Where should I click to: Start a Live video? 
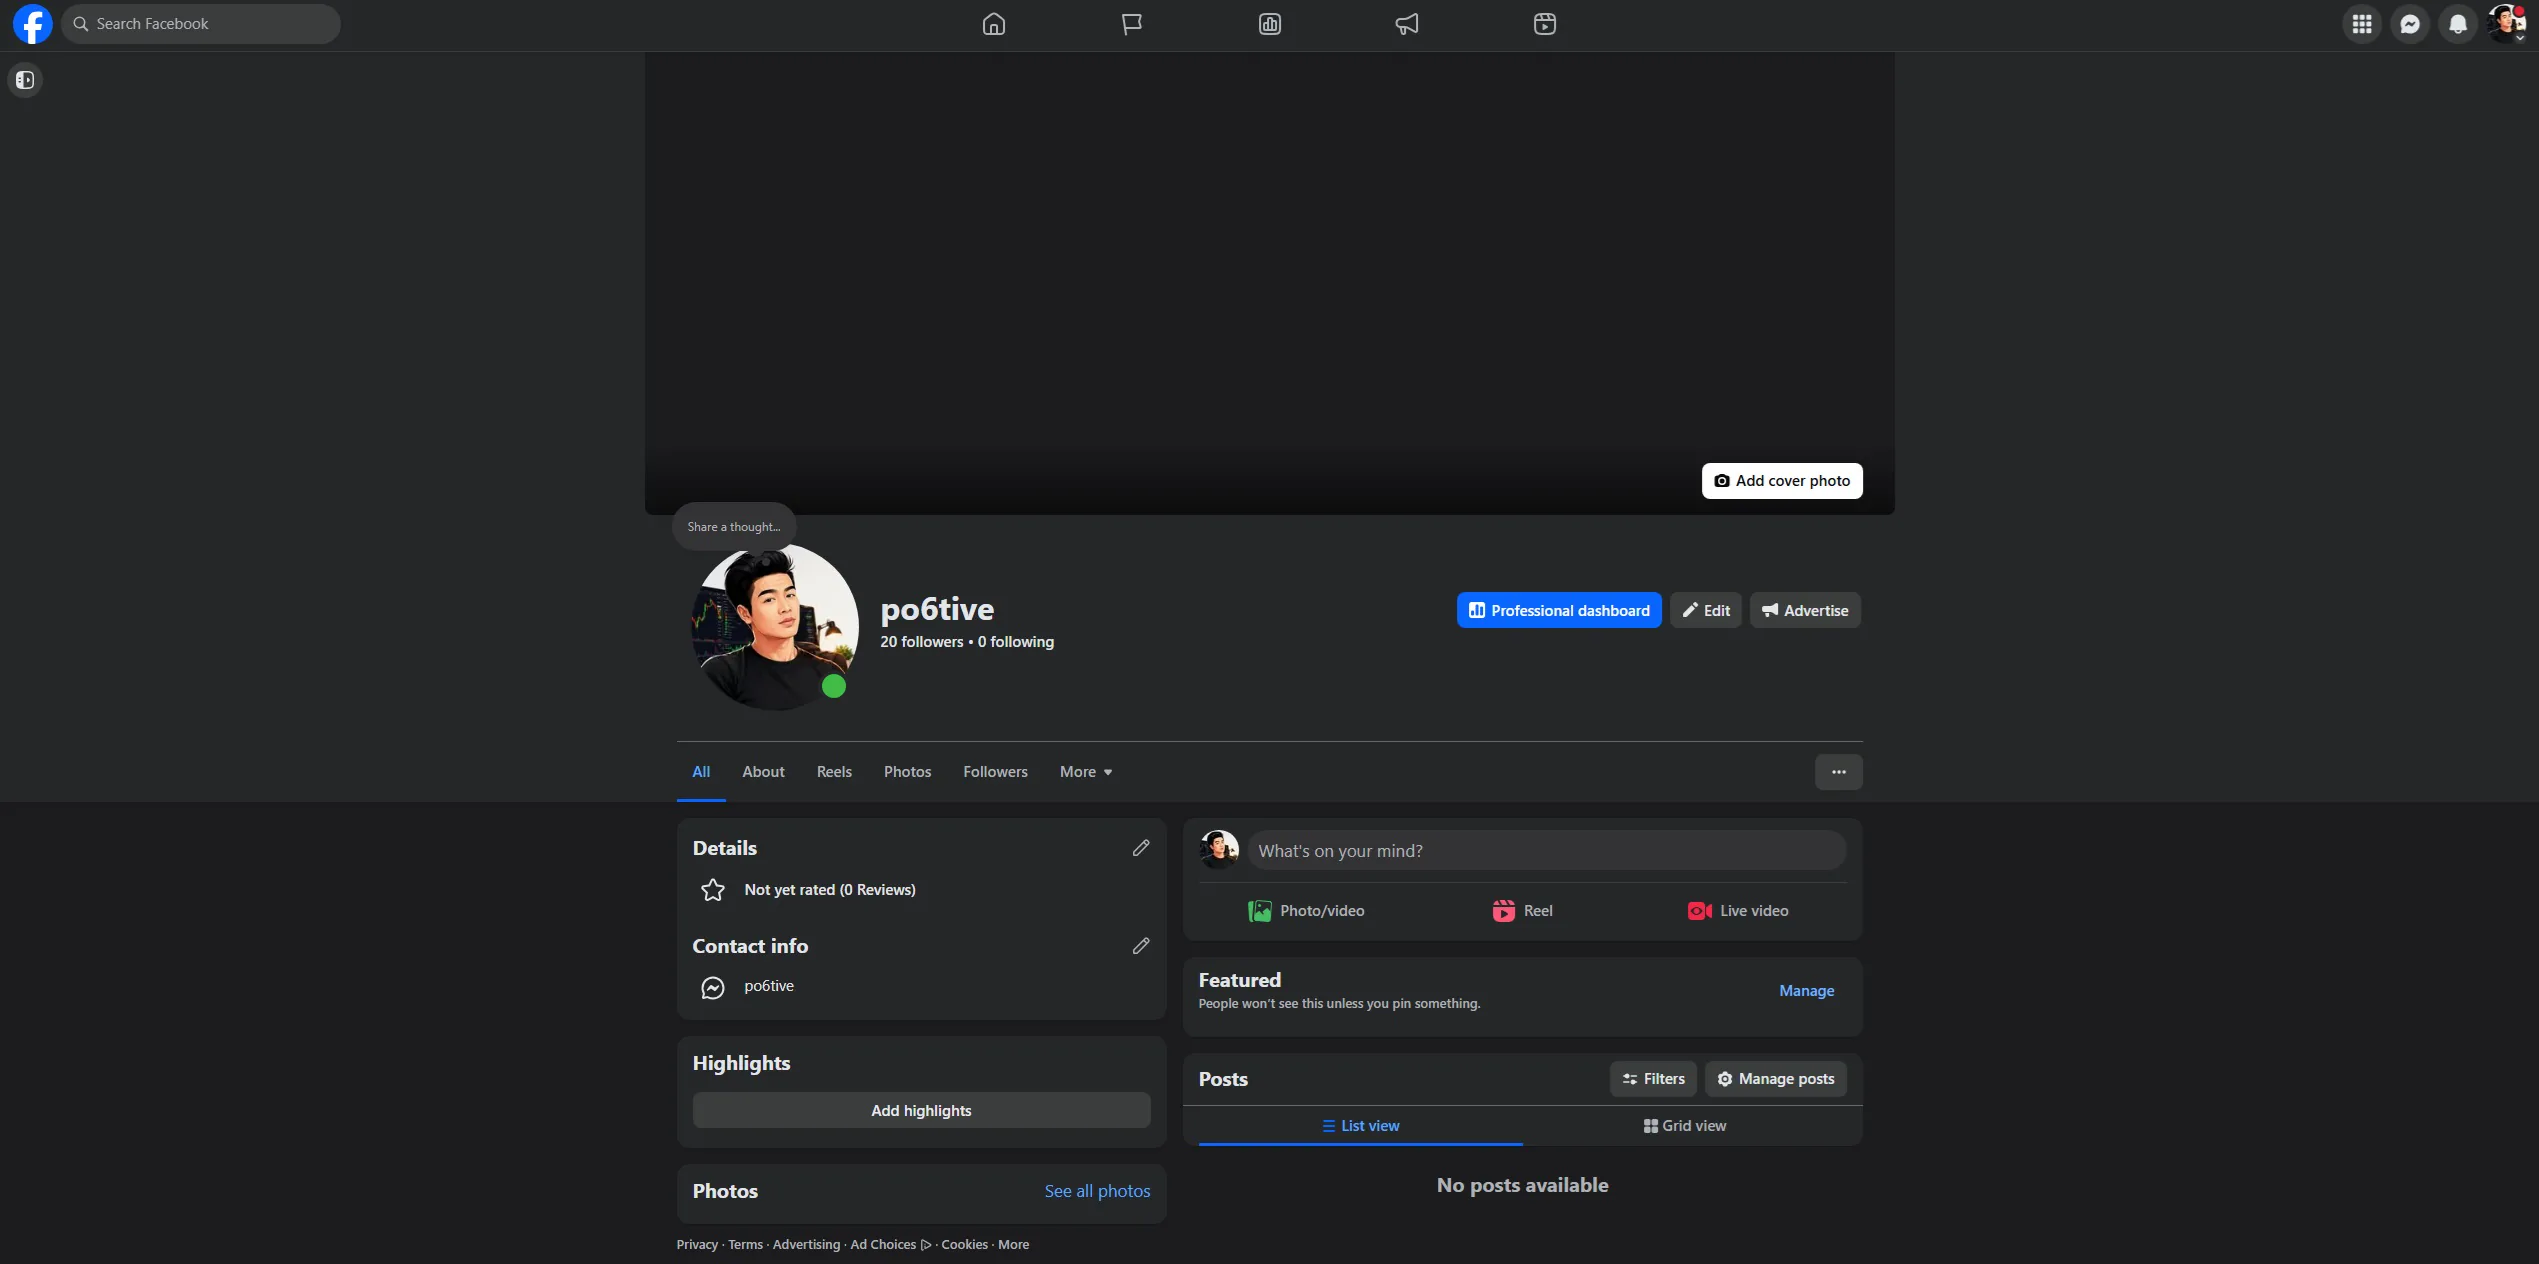pyautogui.click(x=1738, y=911)
